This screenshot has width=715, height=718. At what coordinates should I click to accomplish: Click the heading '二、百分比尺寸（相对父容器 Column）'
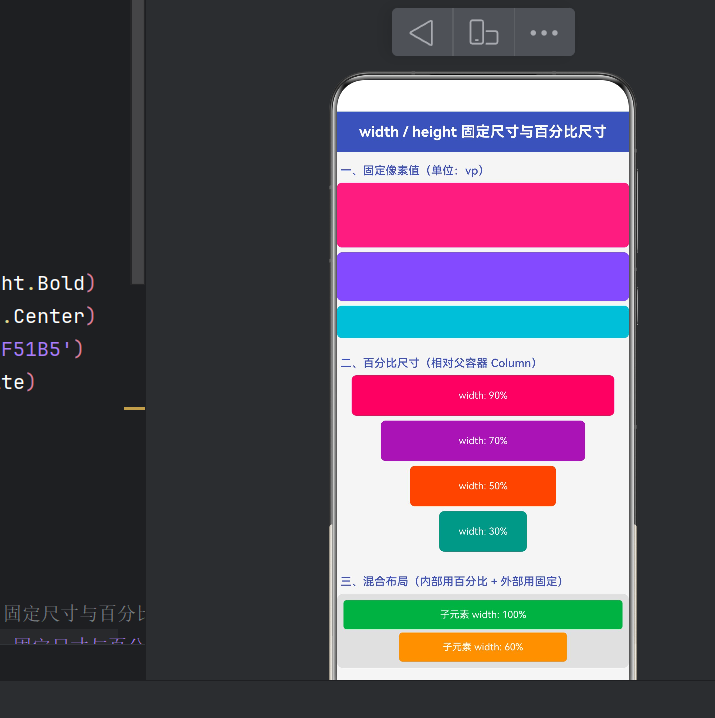[x=438, y=363]
